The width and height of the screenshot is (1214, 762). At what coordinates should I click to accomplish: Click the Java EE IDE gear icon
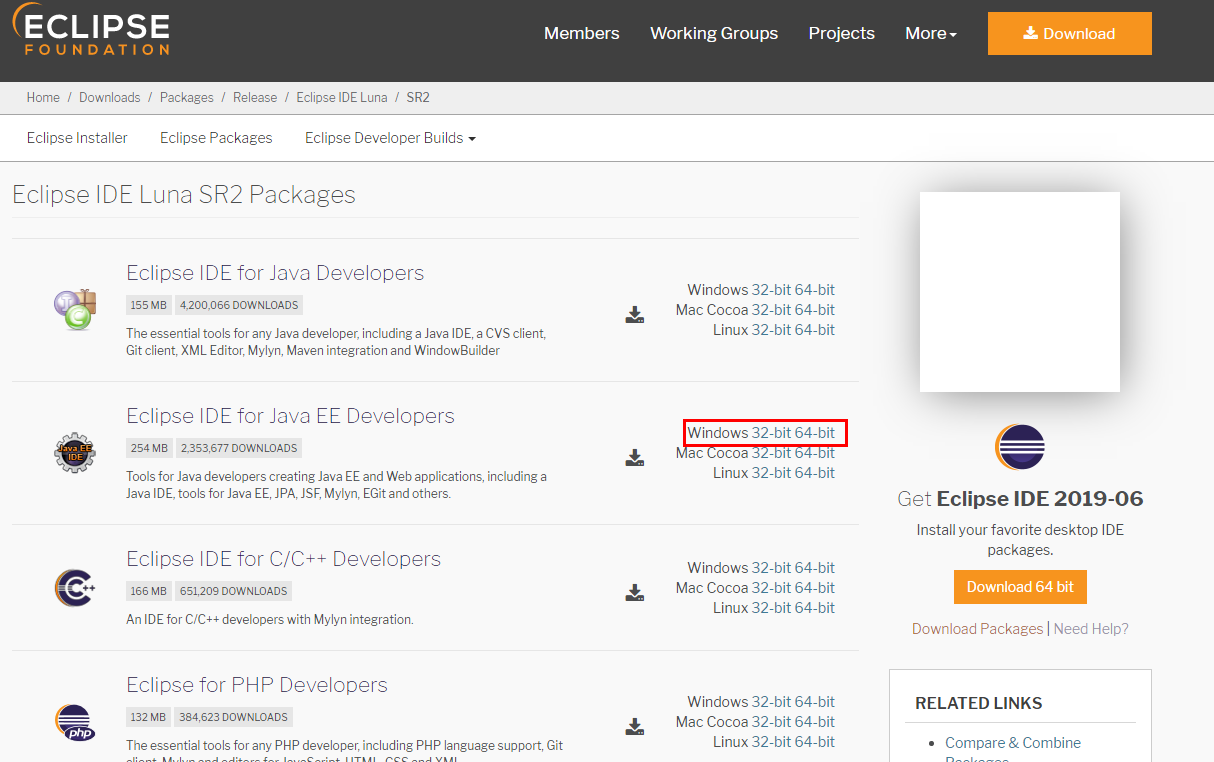[x=75, y=453]
